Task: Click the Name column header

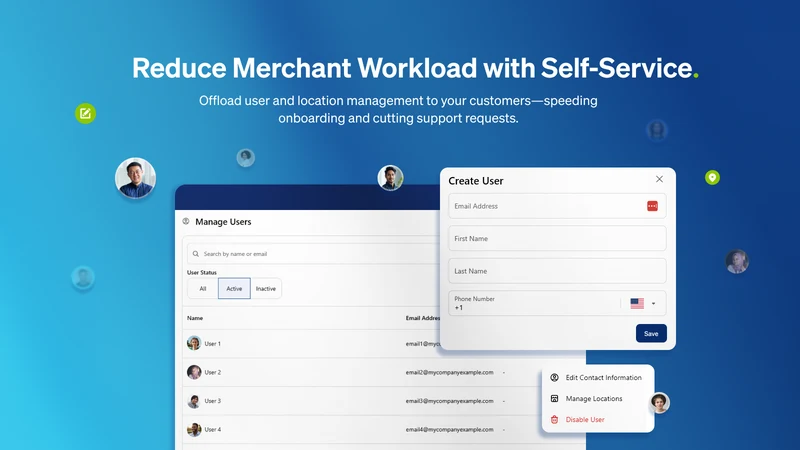Action: (x=195, y=318)
